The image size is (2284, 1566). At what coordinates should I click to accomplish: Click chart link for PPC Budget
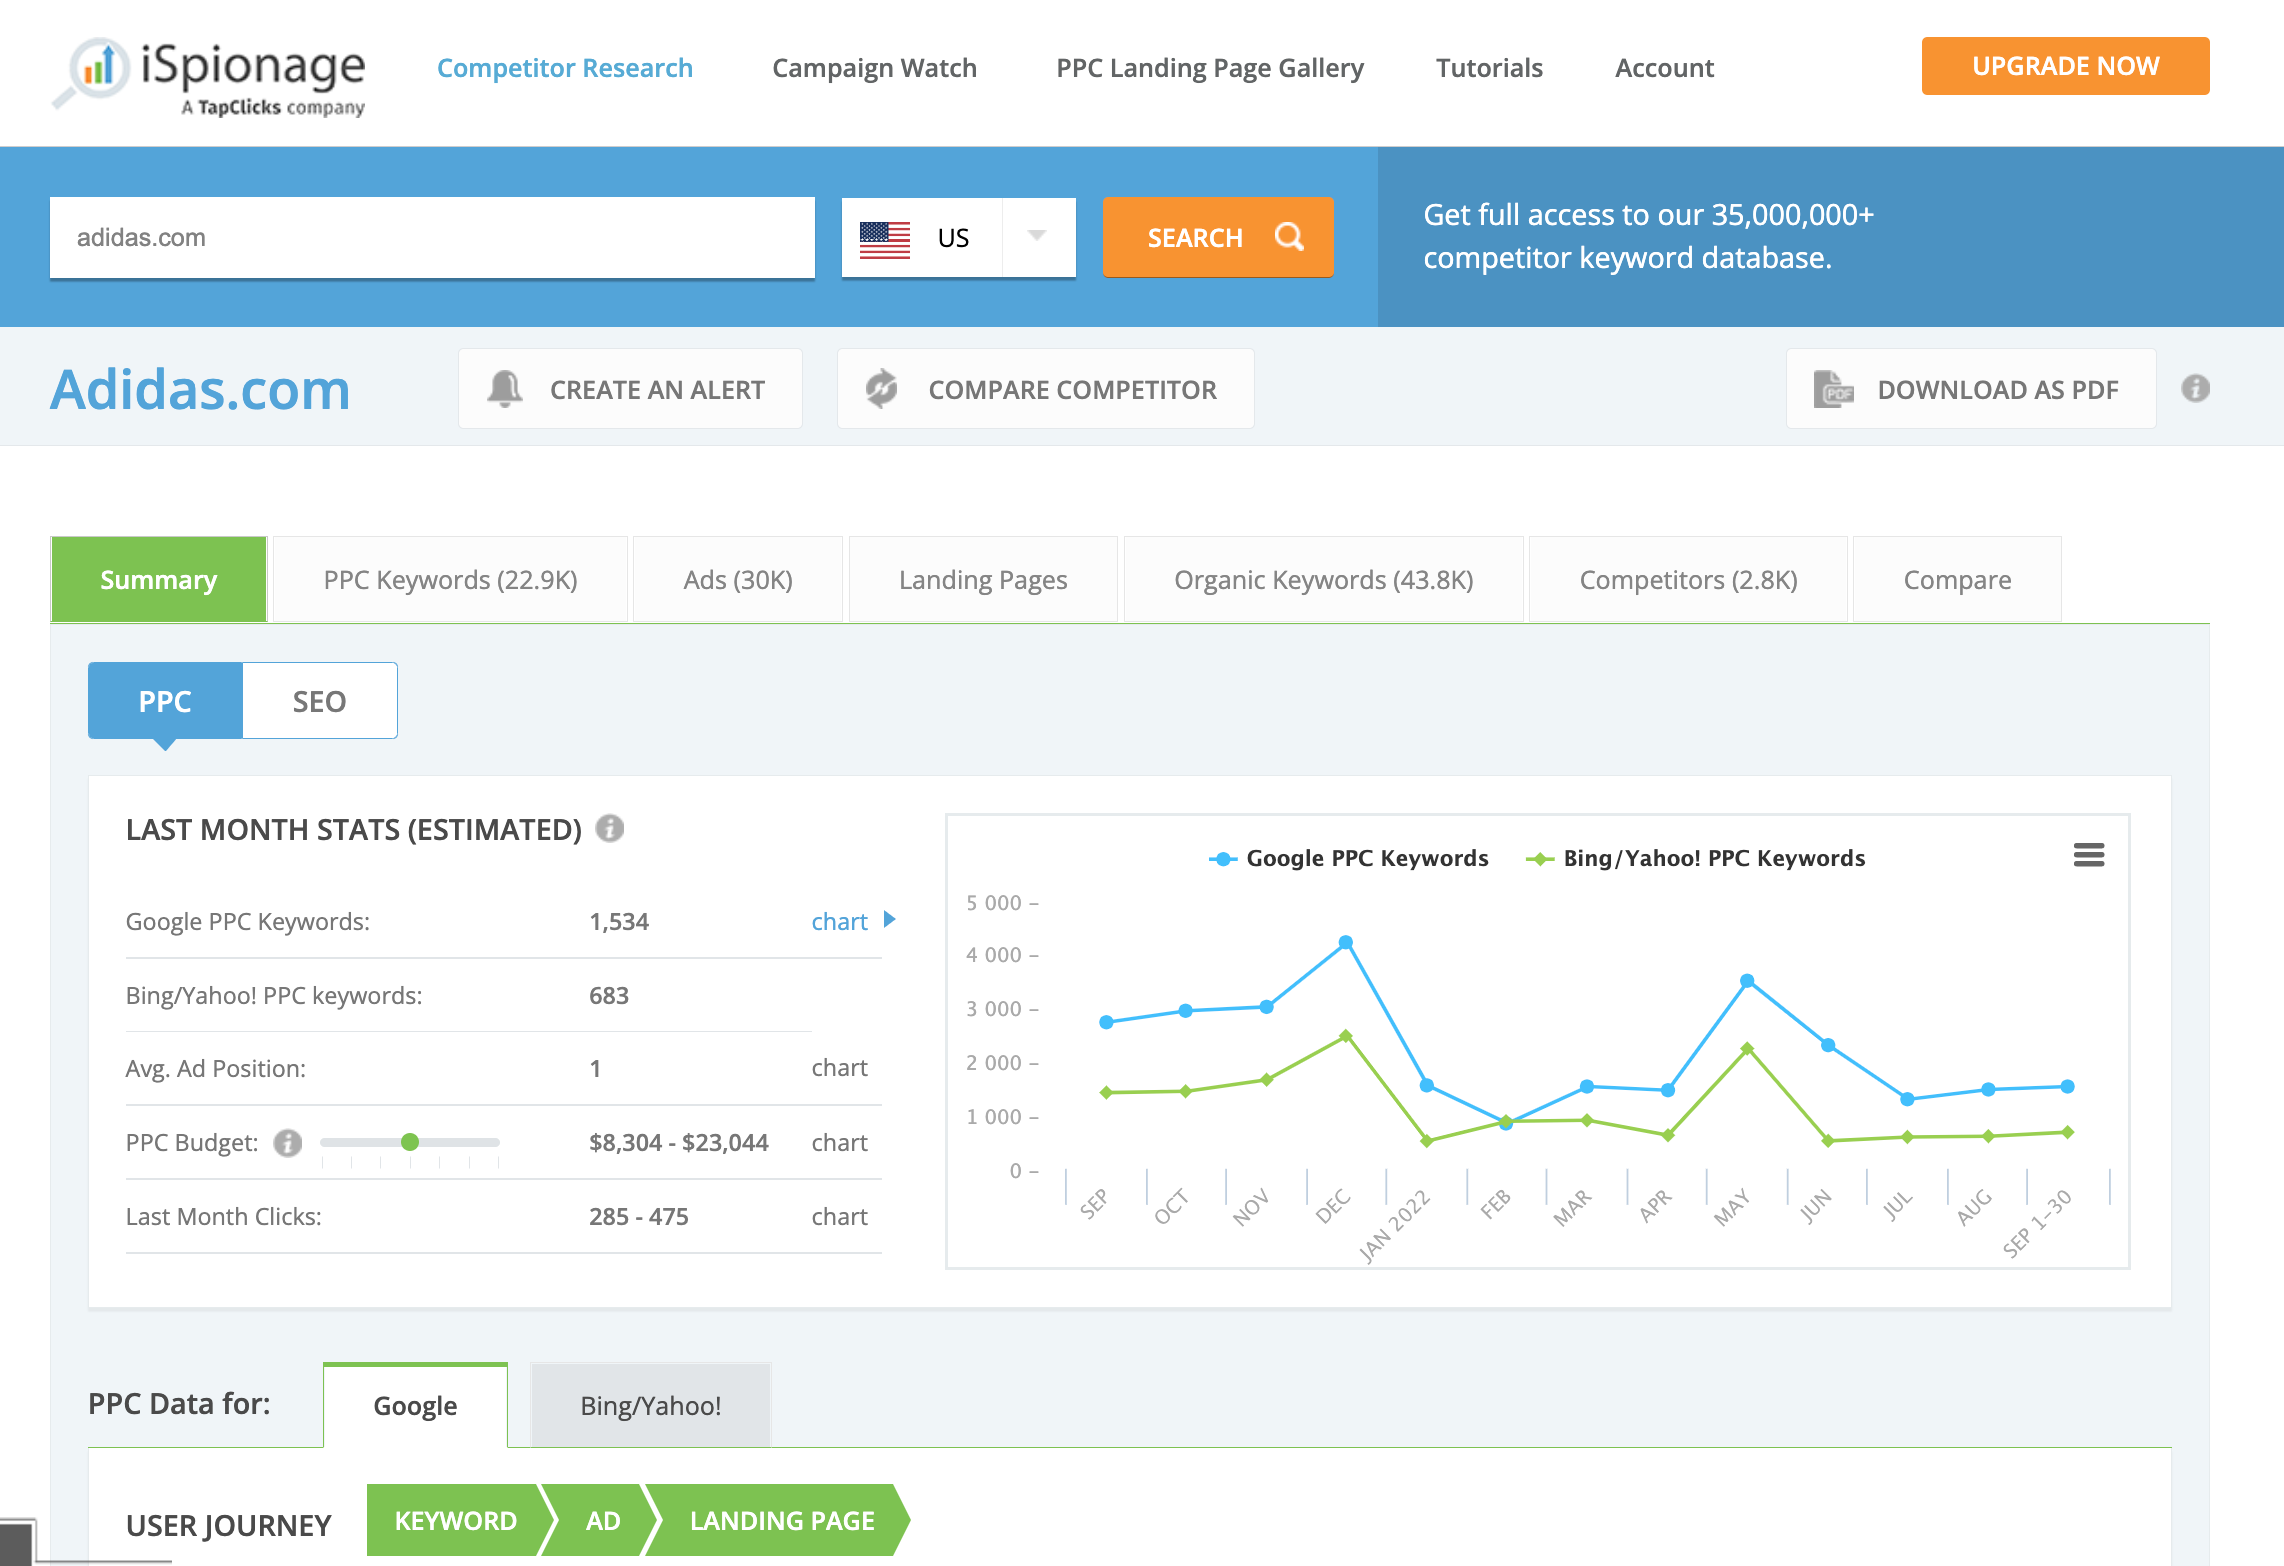coord(840,1142)
